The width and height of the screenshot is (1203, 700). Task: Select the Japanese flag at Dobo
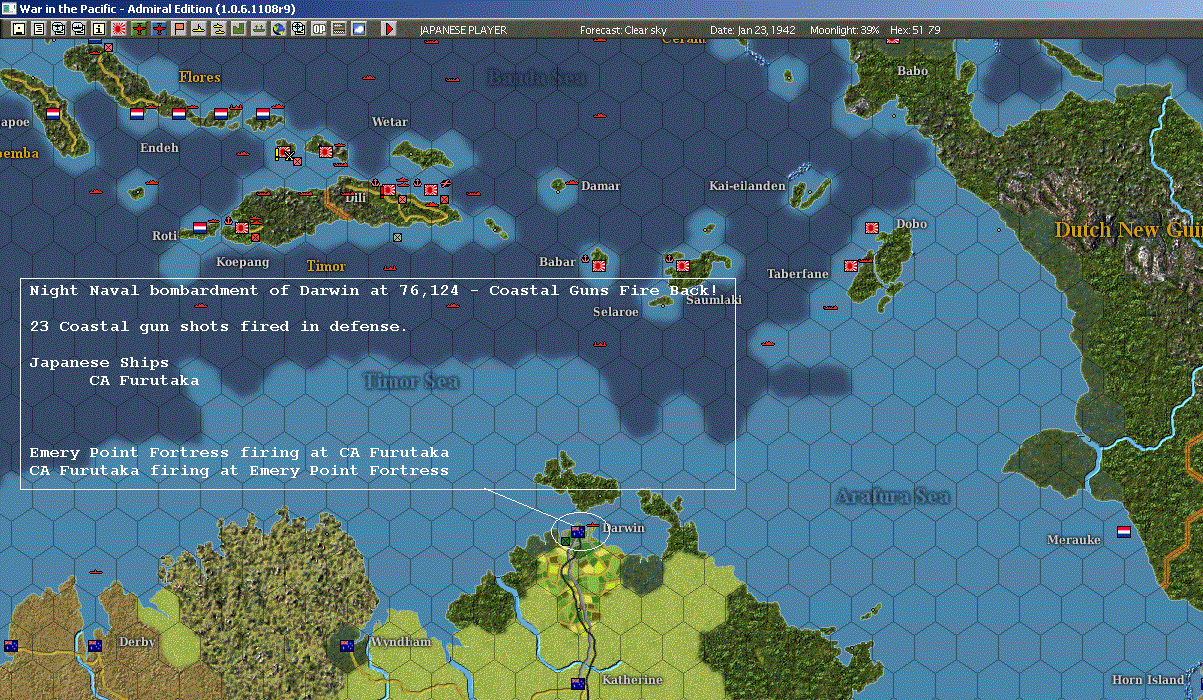pyautogui.click(x=871, y=228)
